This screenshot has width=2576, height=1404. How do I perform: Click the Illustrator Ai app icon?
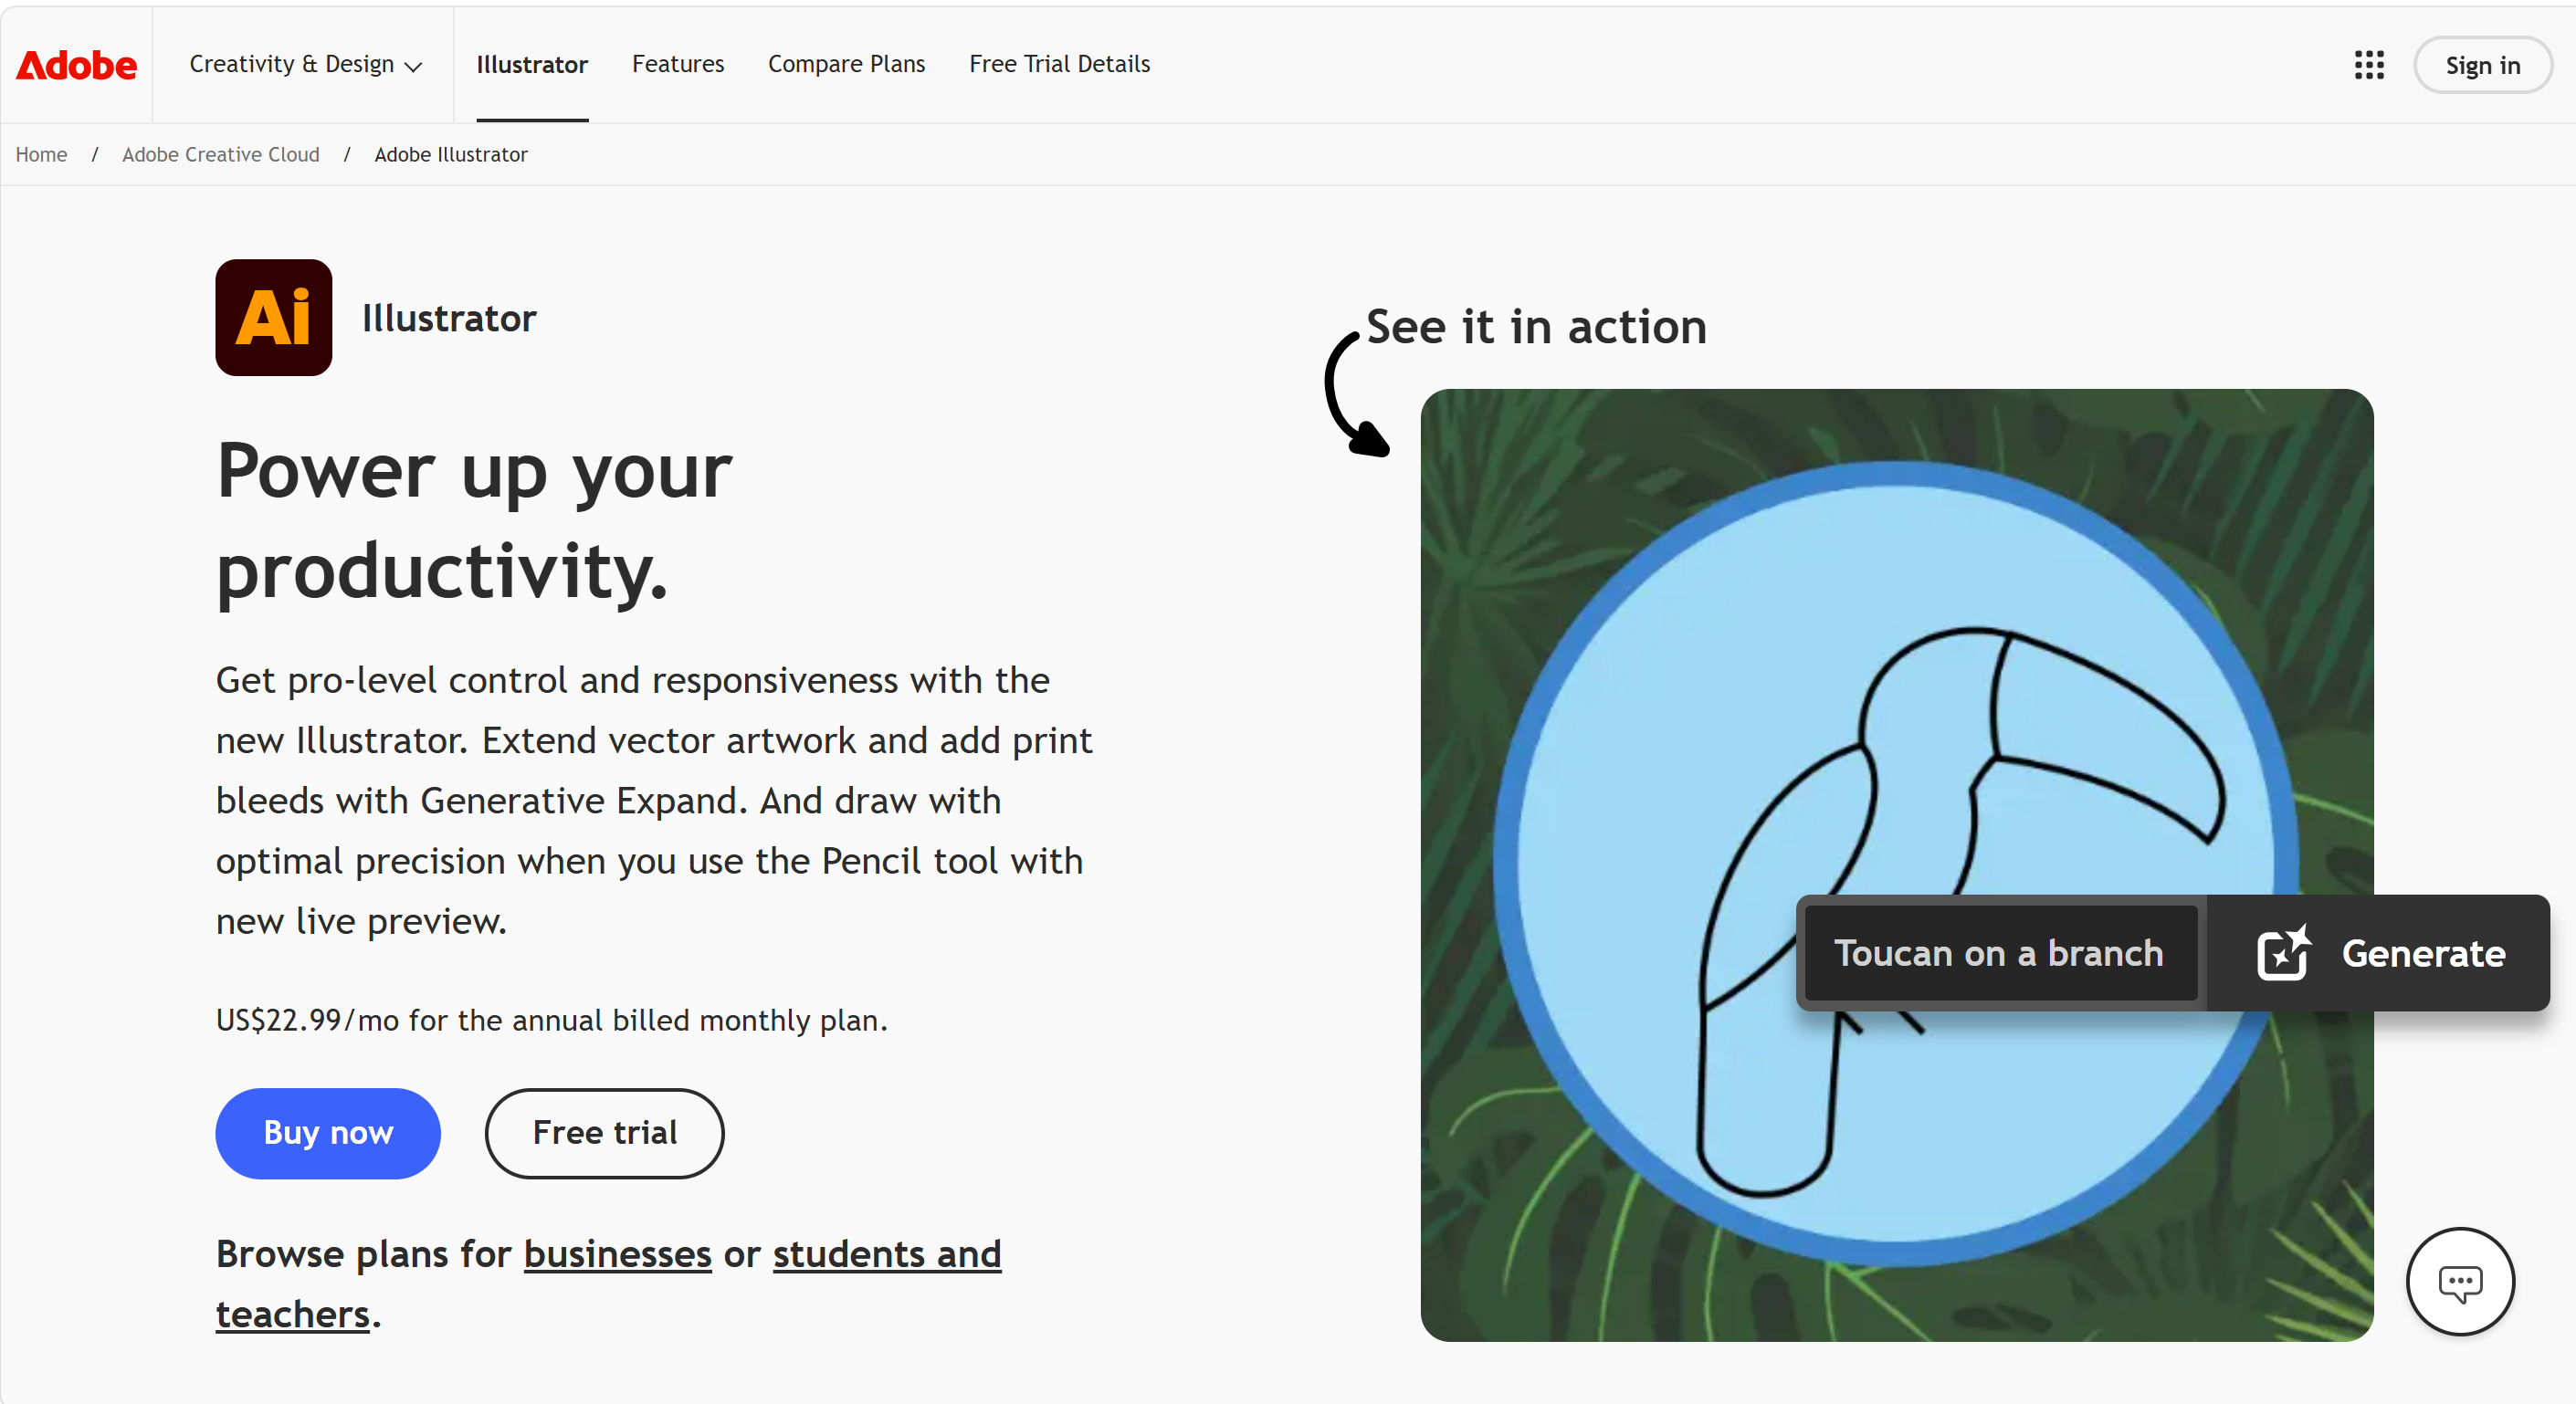click(x=273, y=318)
